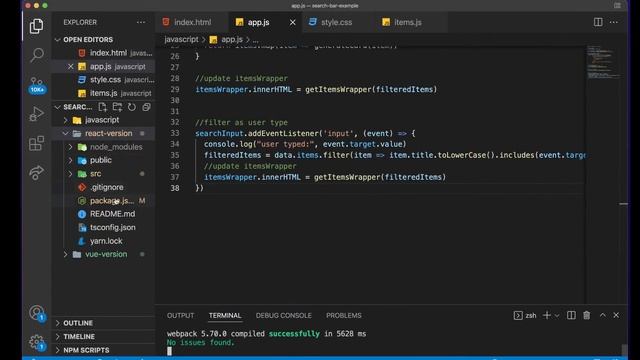Open the Explorer view in activity bar
Viewport: 640px width, 360px height.
(36, 26)
